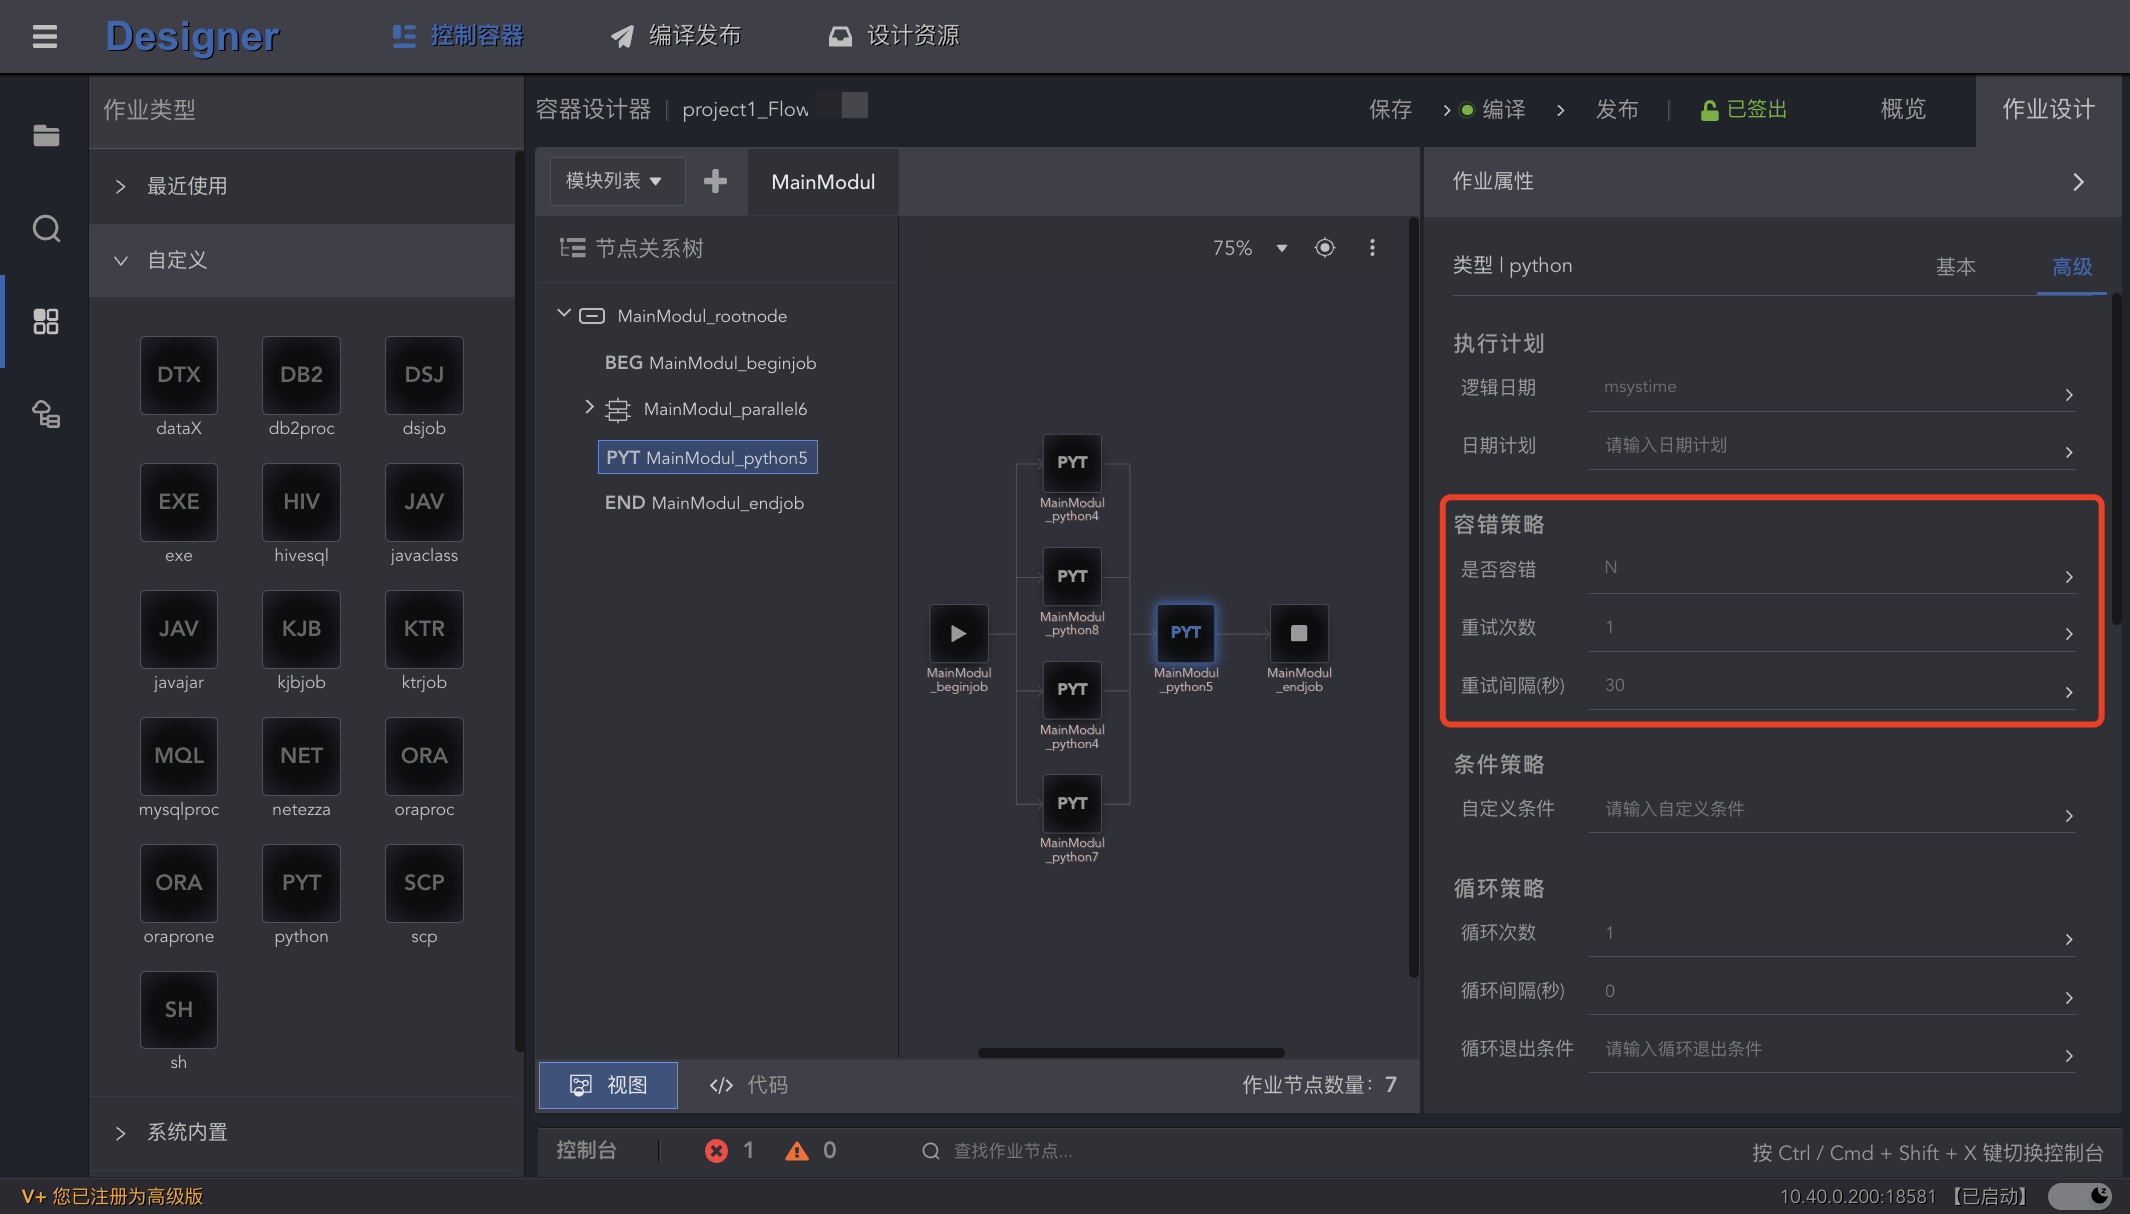Open the 模块列表 dropdown

coord(614,181)
